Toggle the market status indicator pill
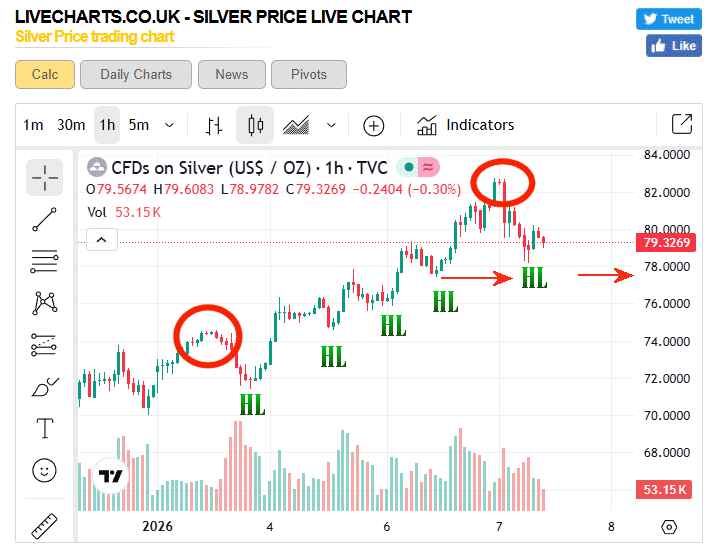This screenshot has height=546, width=708. pyautogui.click(x=420, y=167)
